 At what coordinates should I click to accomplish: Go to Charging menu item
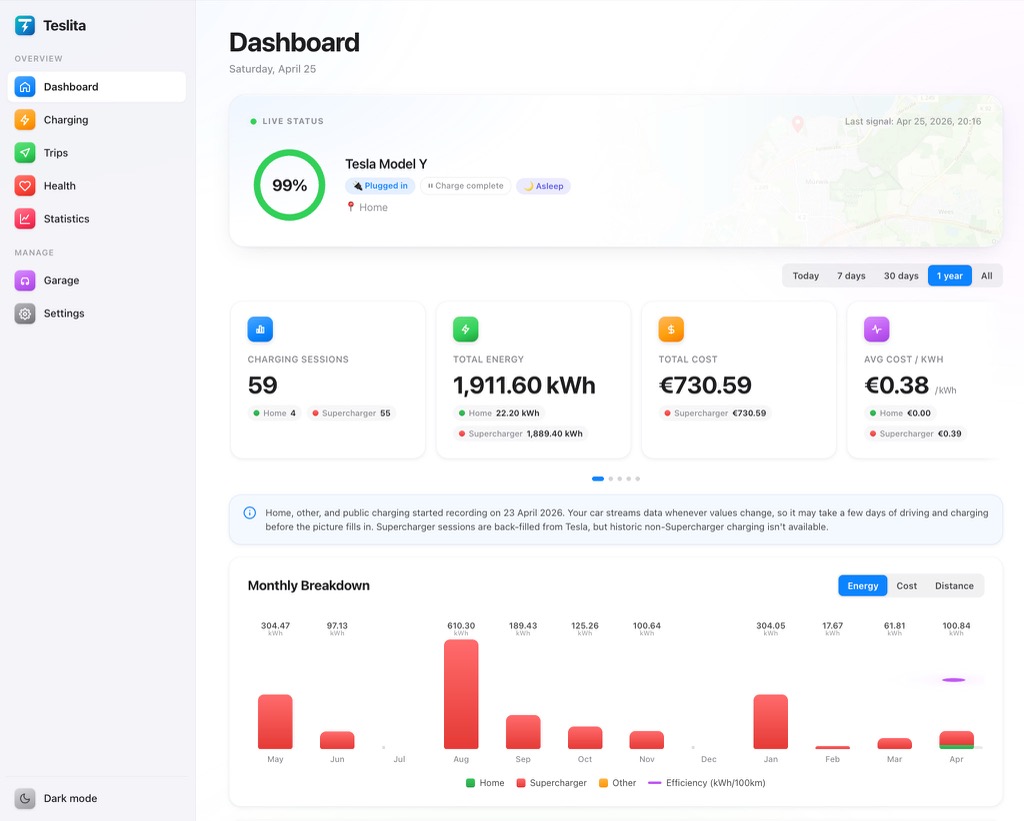[97, 120]
